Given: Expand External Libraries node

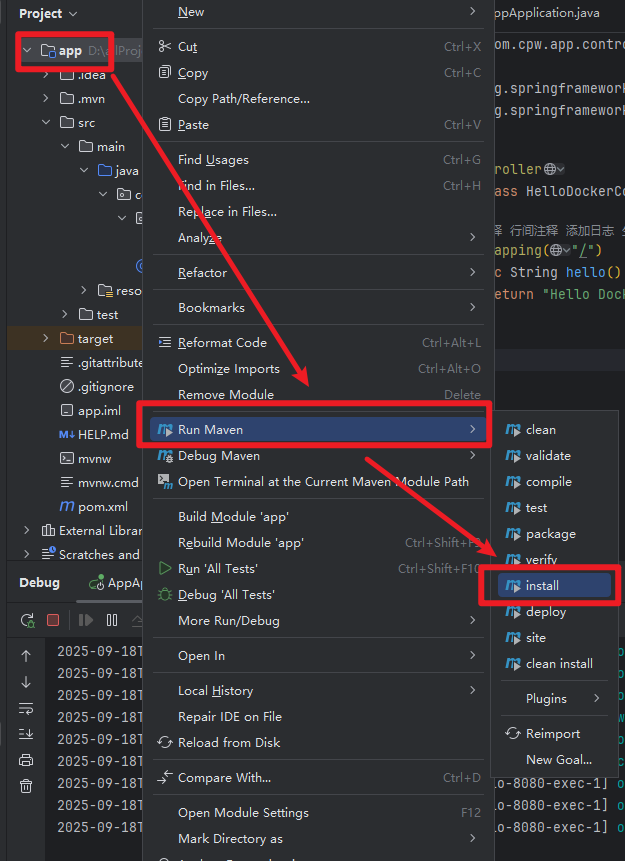Looking at the screenshot, I should click(26, 530).
